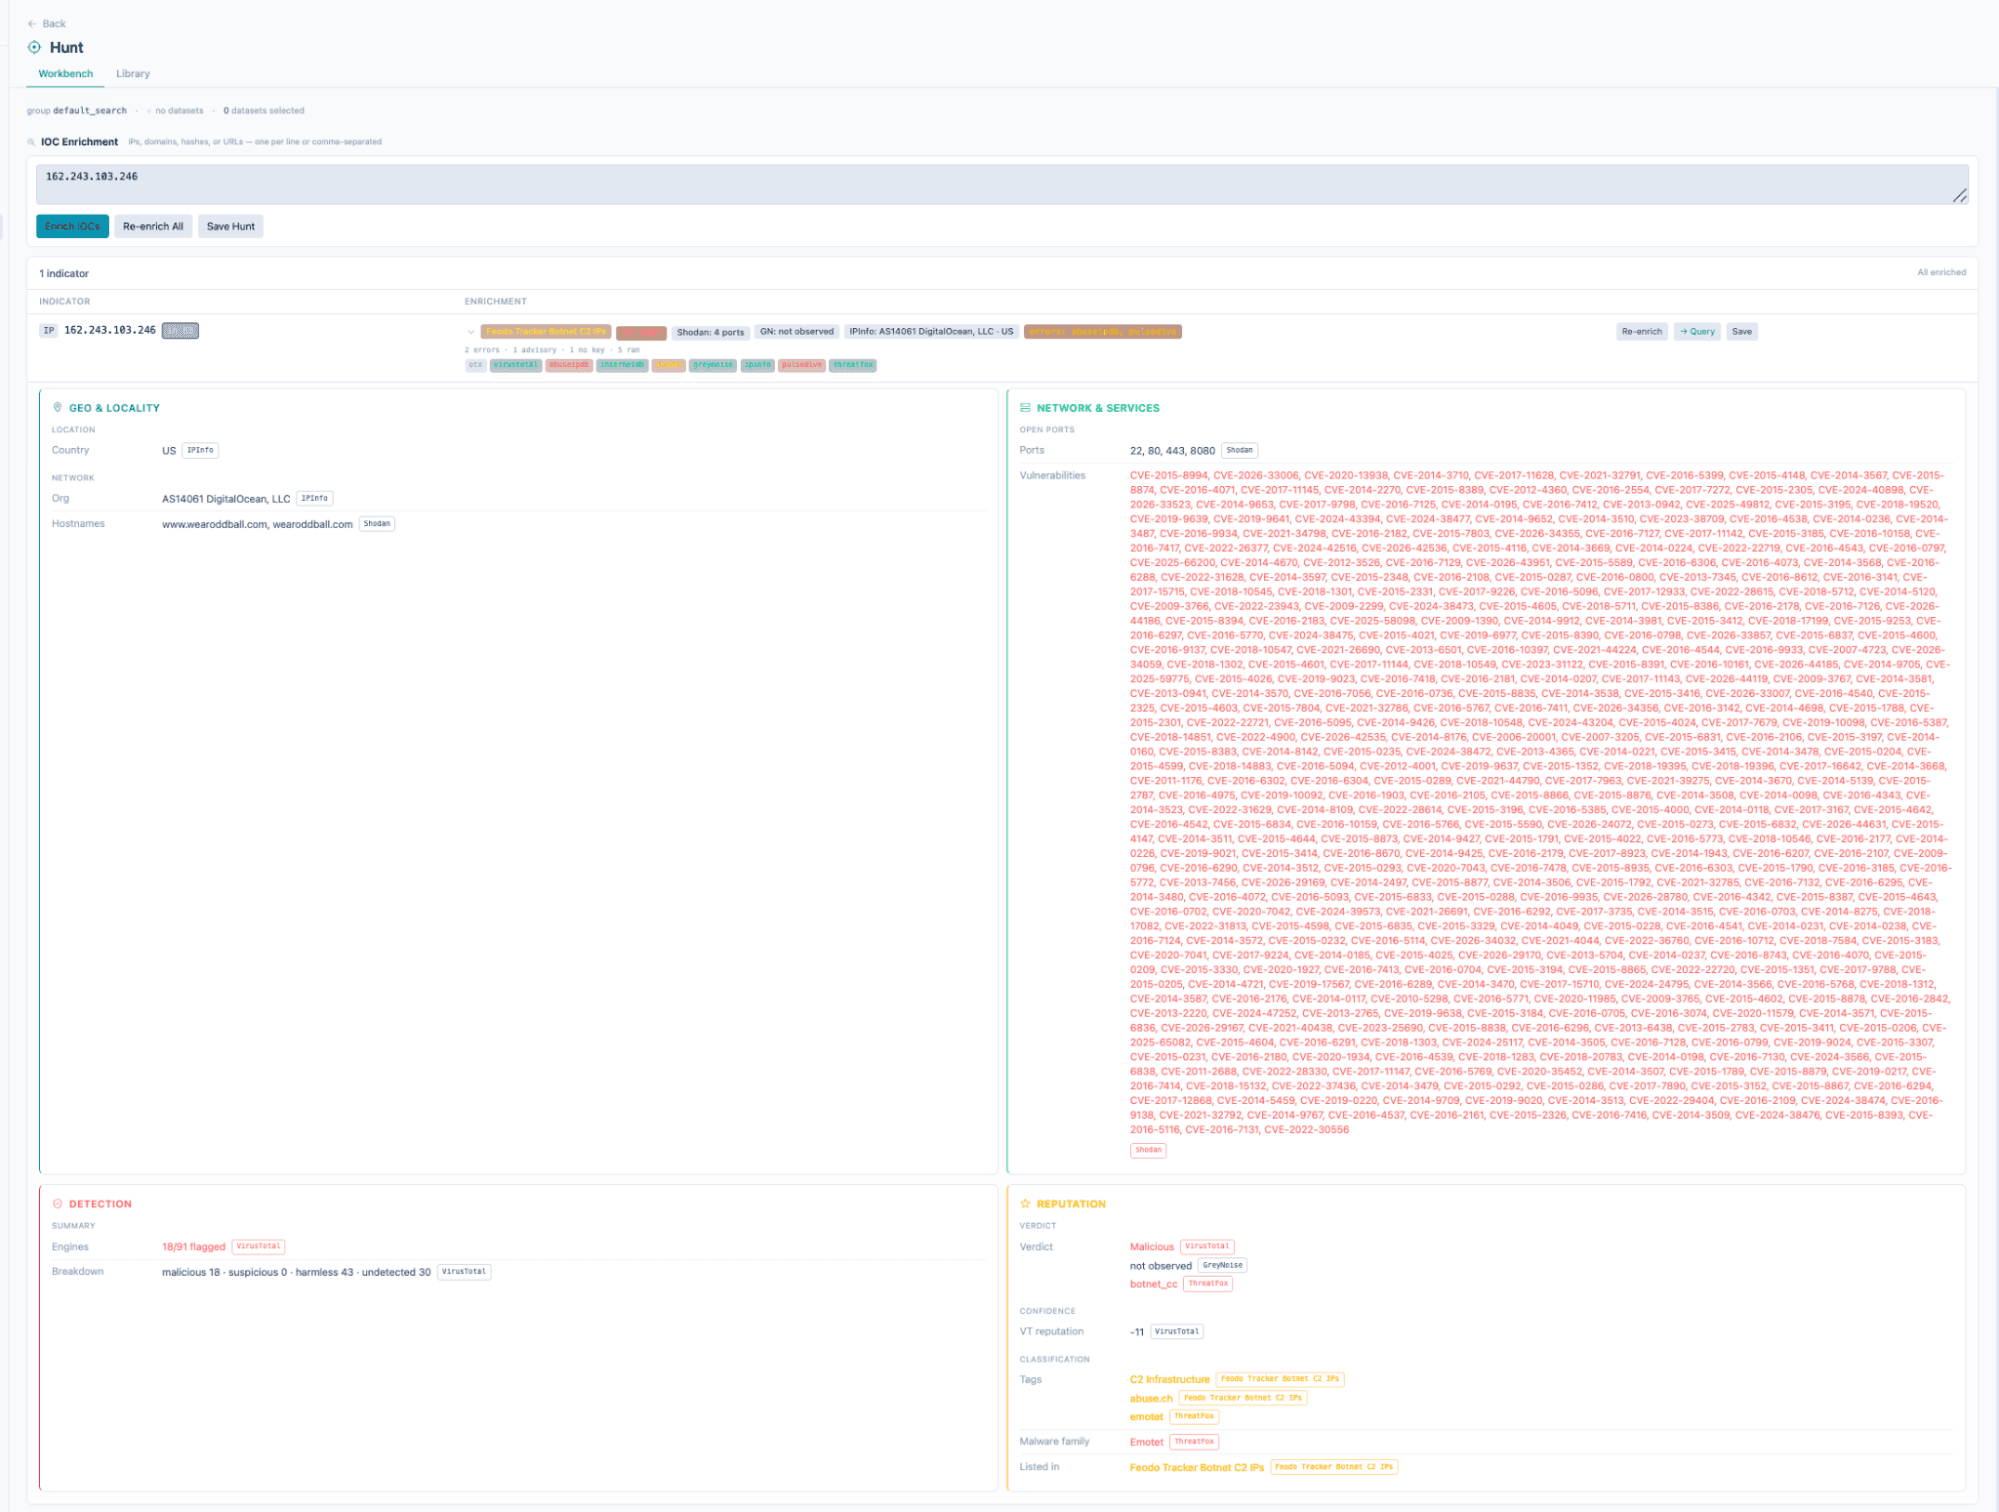
Task: Open the Library tab
Action: coord(133,74)
